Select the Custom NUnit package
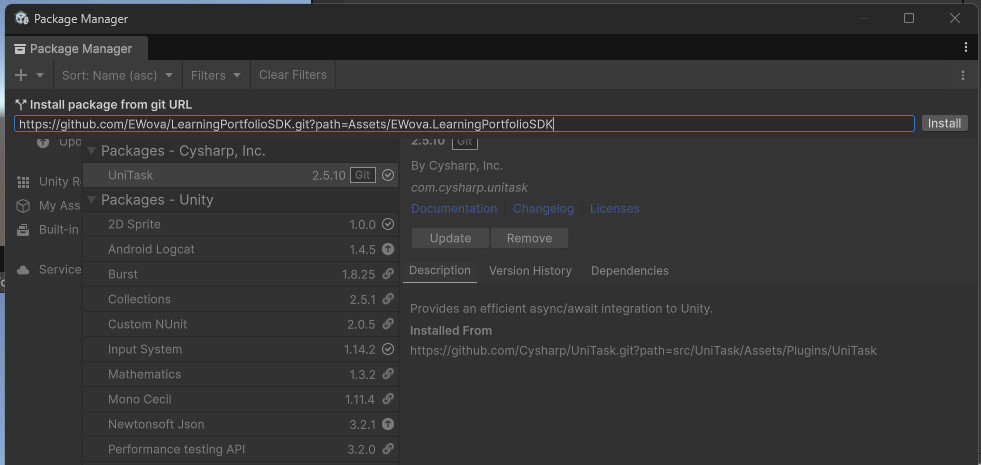Screen dimensions: 981x465 (x=240, y=324)
